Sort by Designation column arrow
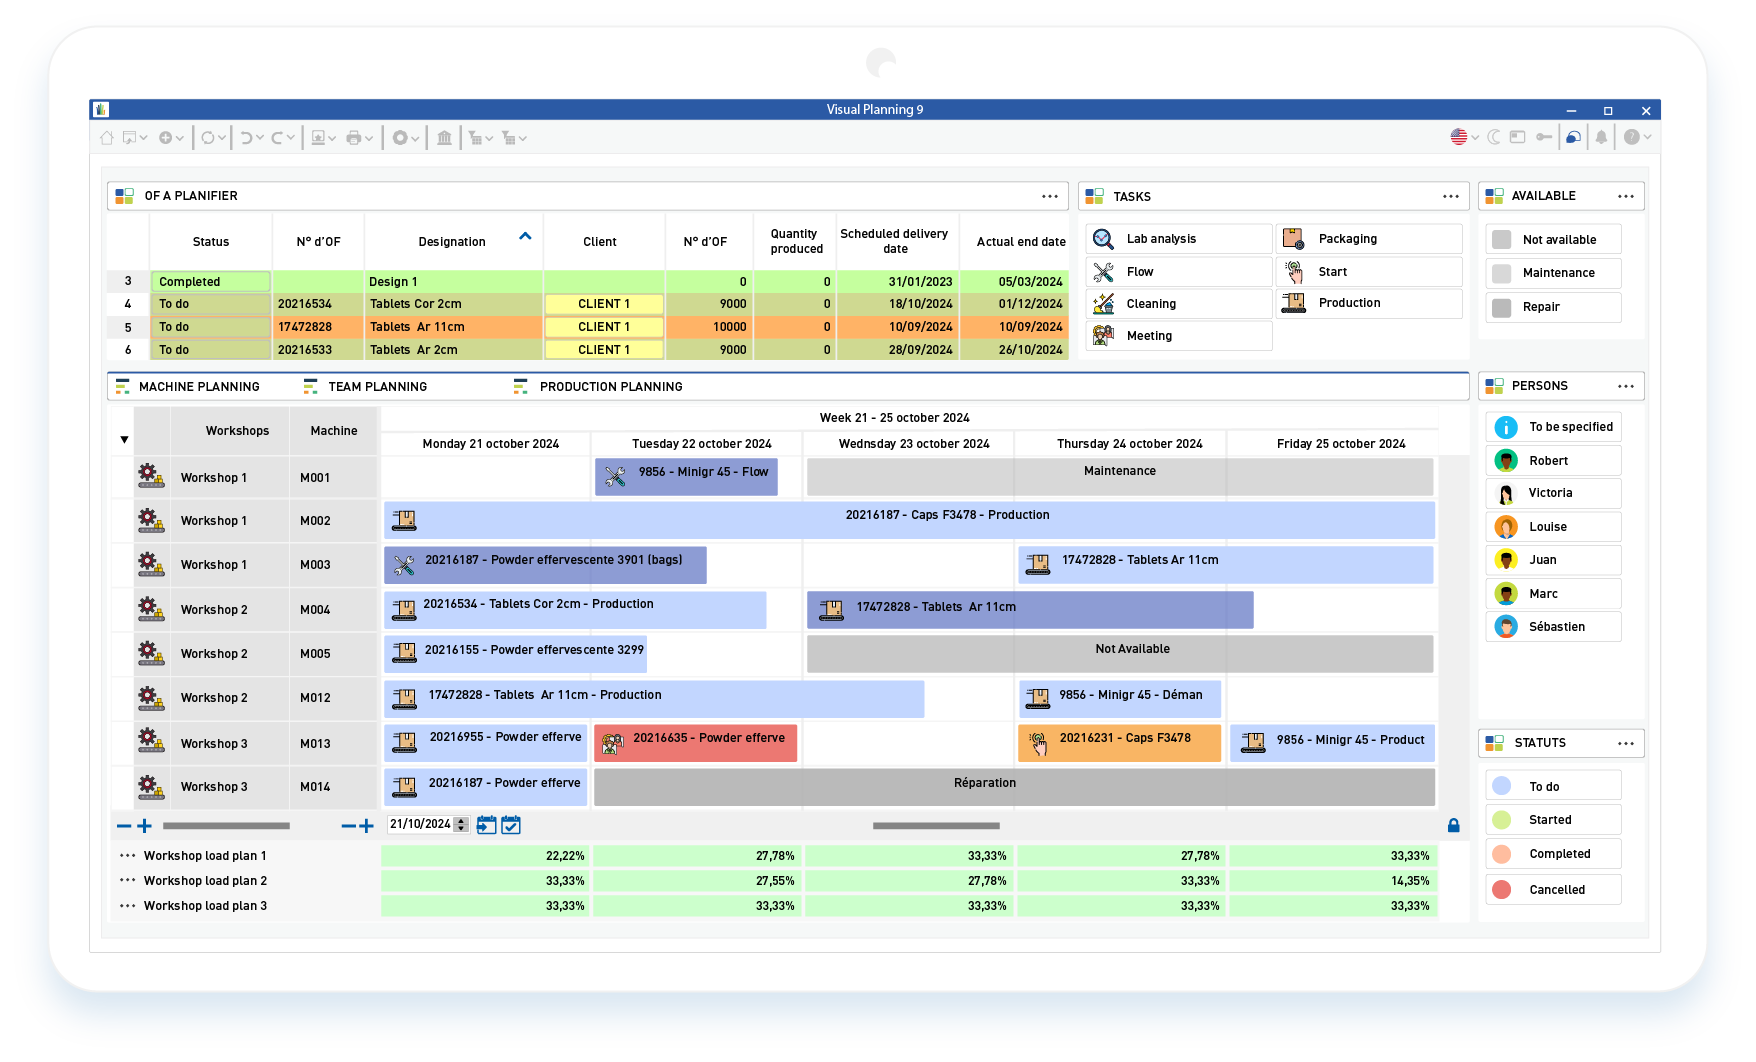This screenshot has width=1756, height=1062. 525,236
